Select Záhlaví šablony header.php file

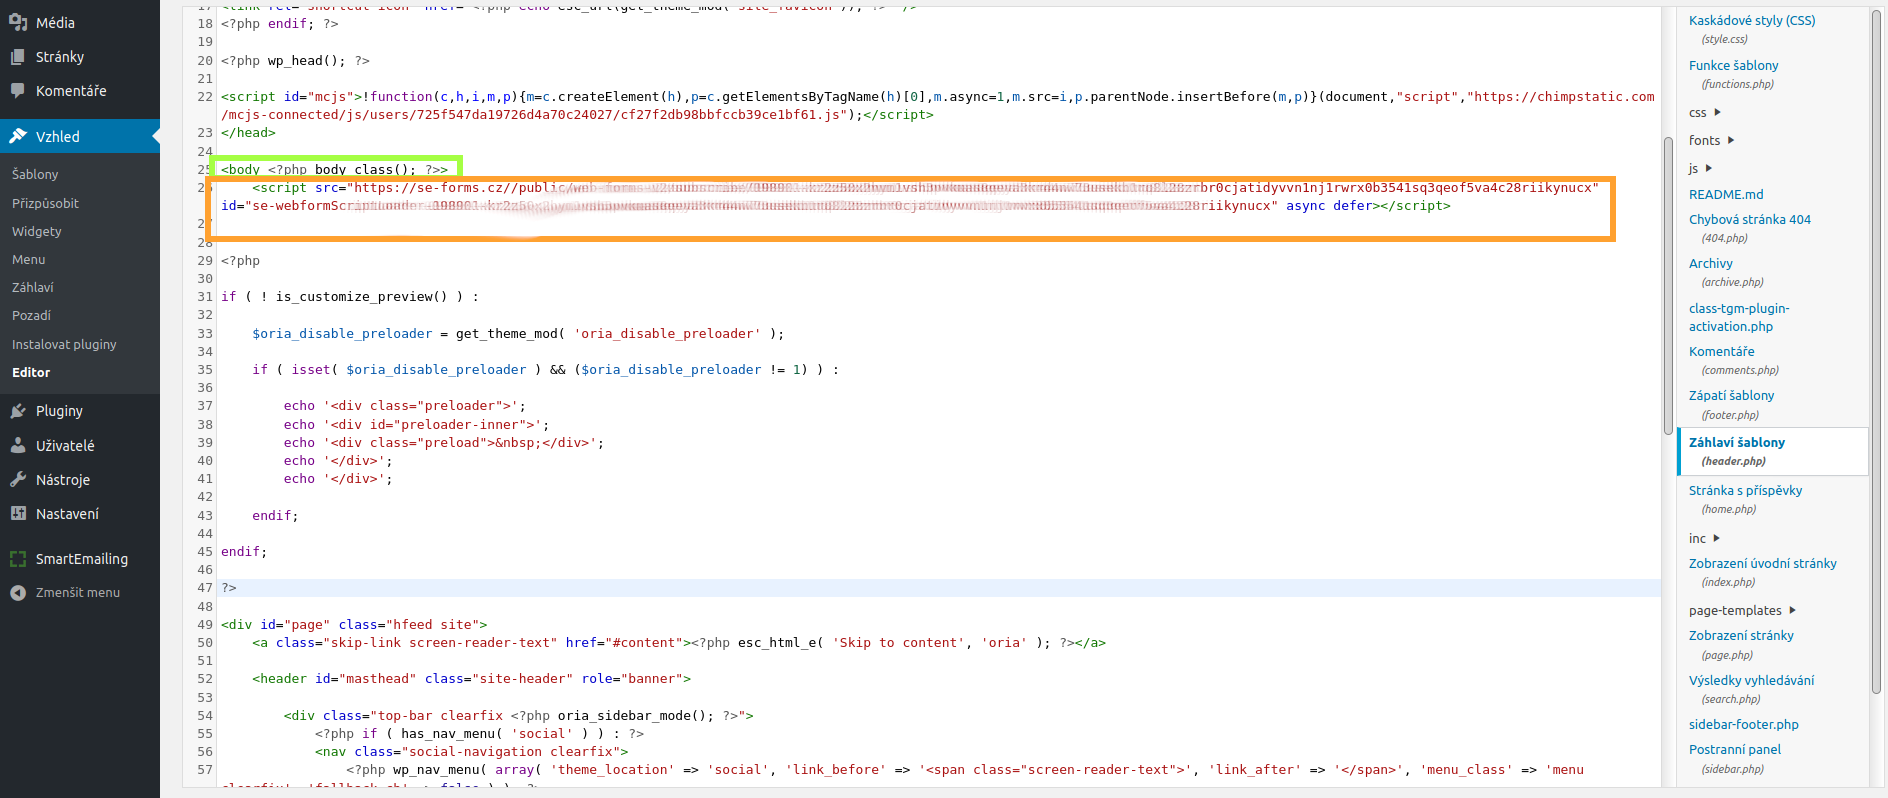[1772, 451]
